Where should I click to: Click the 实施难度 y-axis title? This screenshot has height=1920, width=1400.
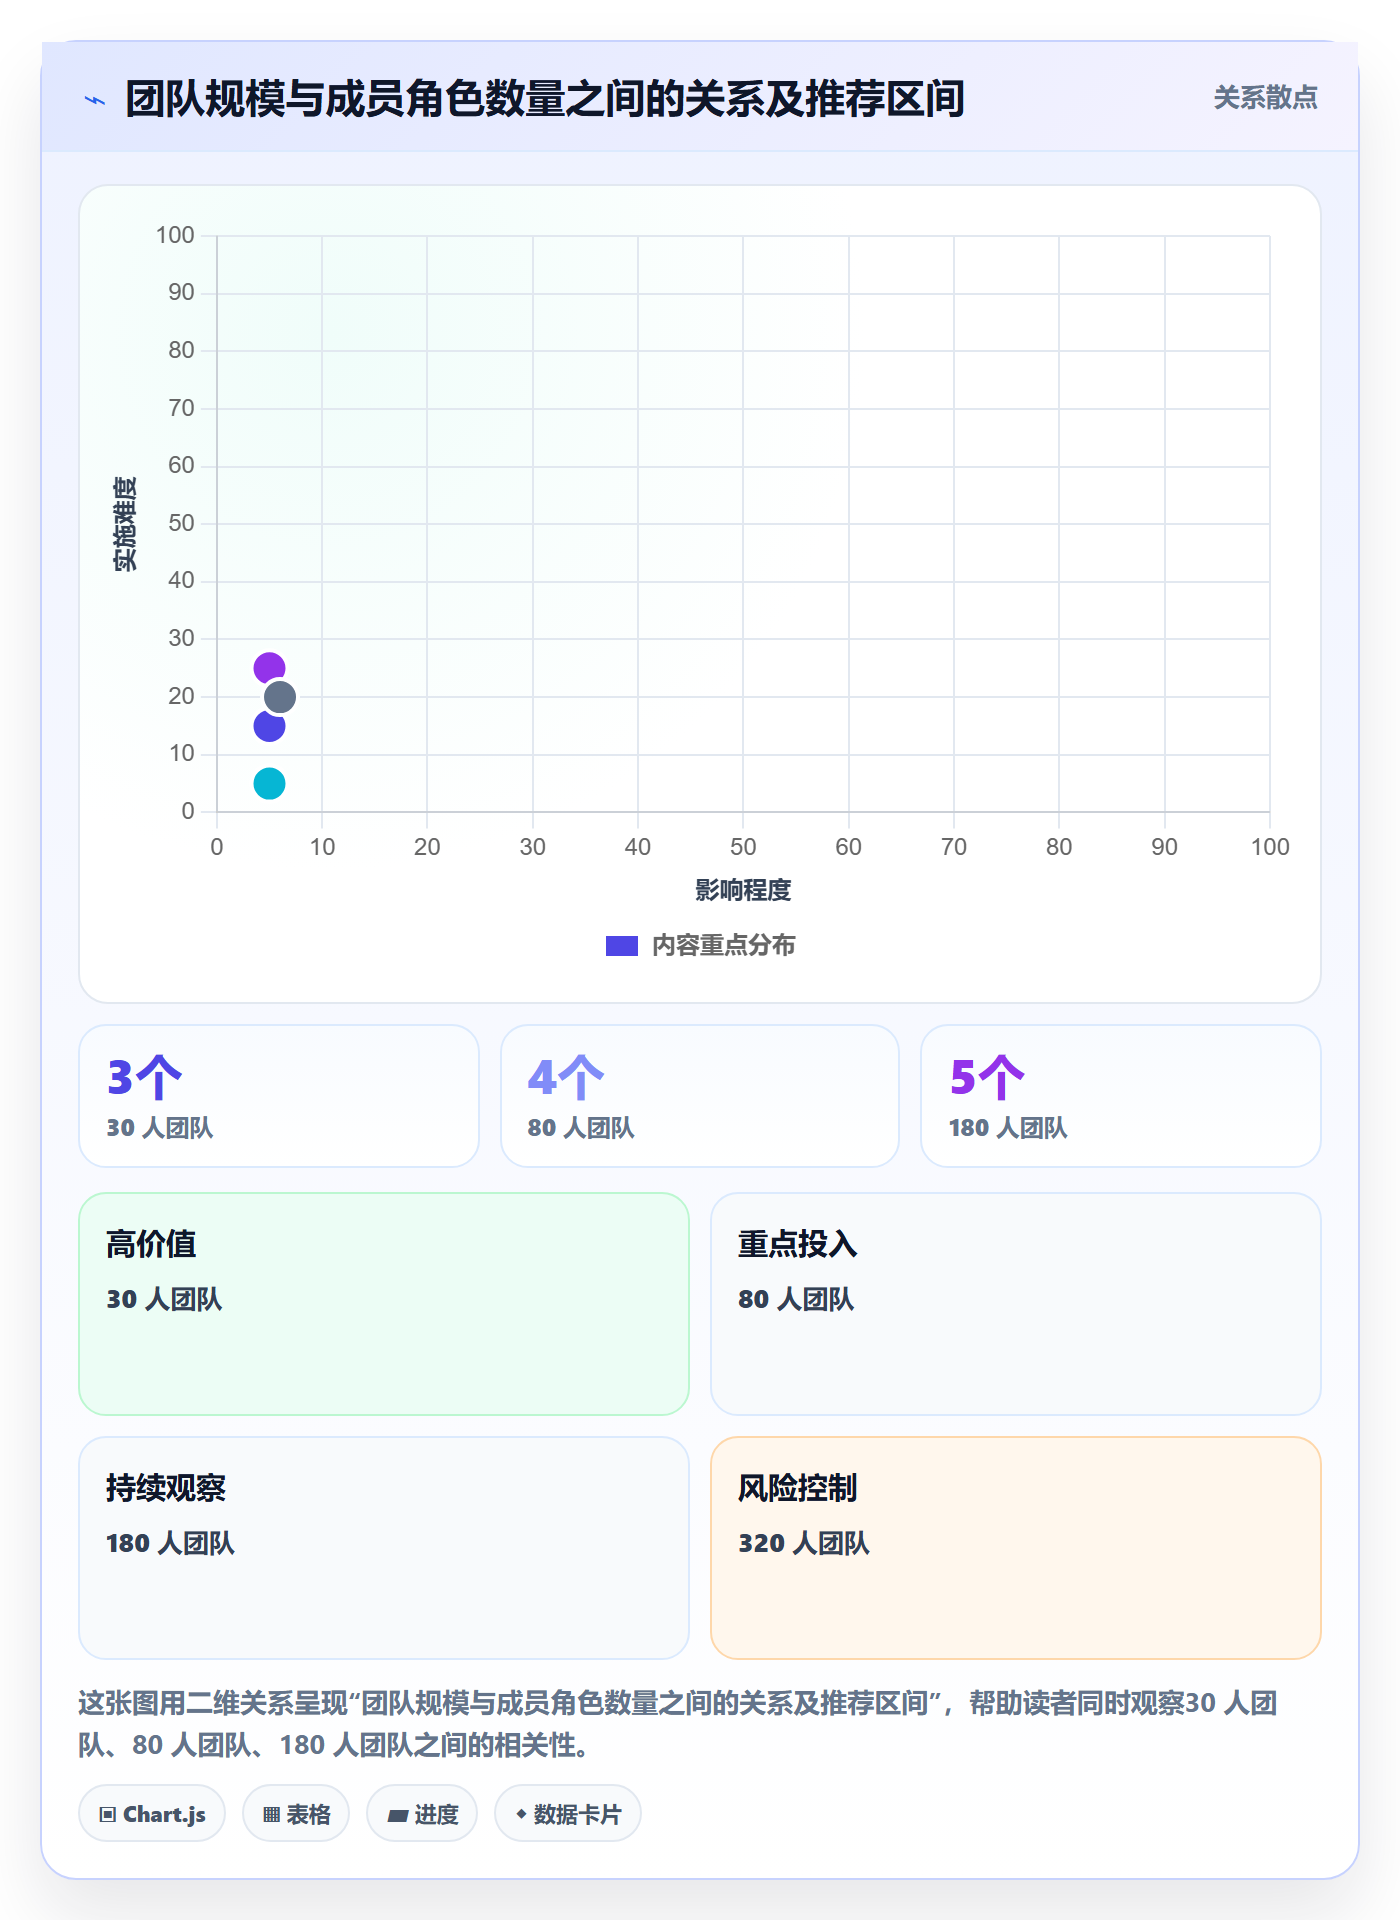(125, 524)
